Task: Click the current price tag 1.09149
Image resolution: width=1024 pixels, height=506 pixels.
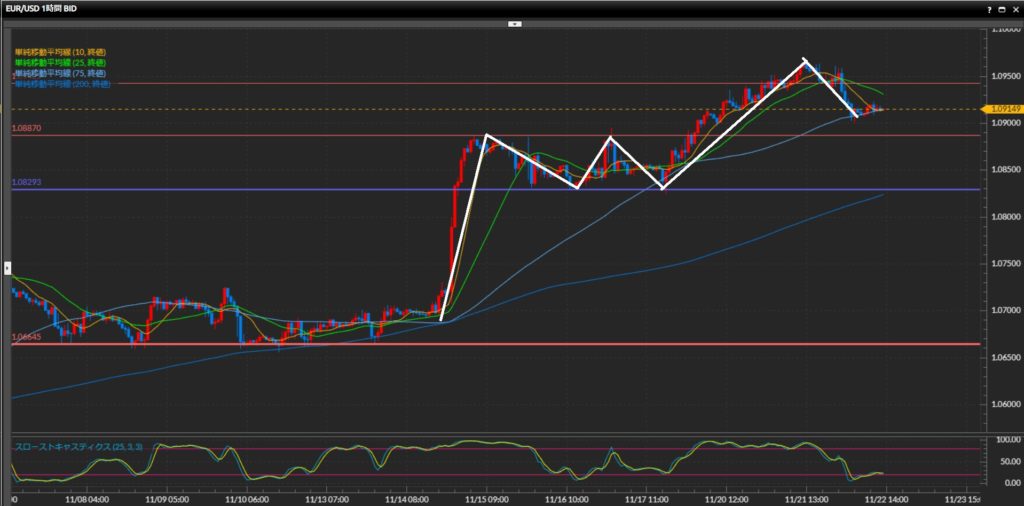Action: pos(1003,108)
